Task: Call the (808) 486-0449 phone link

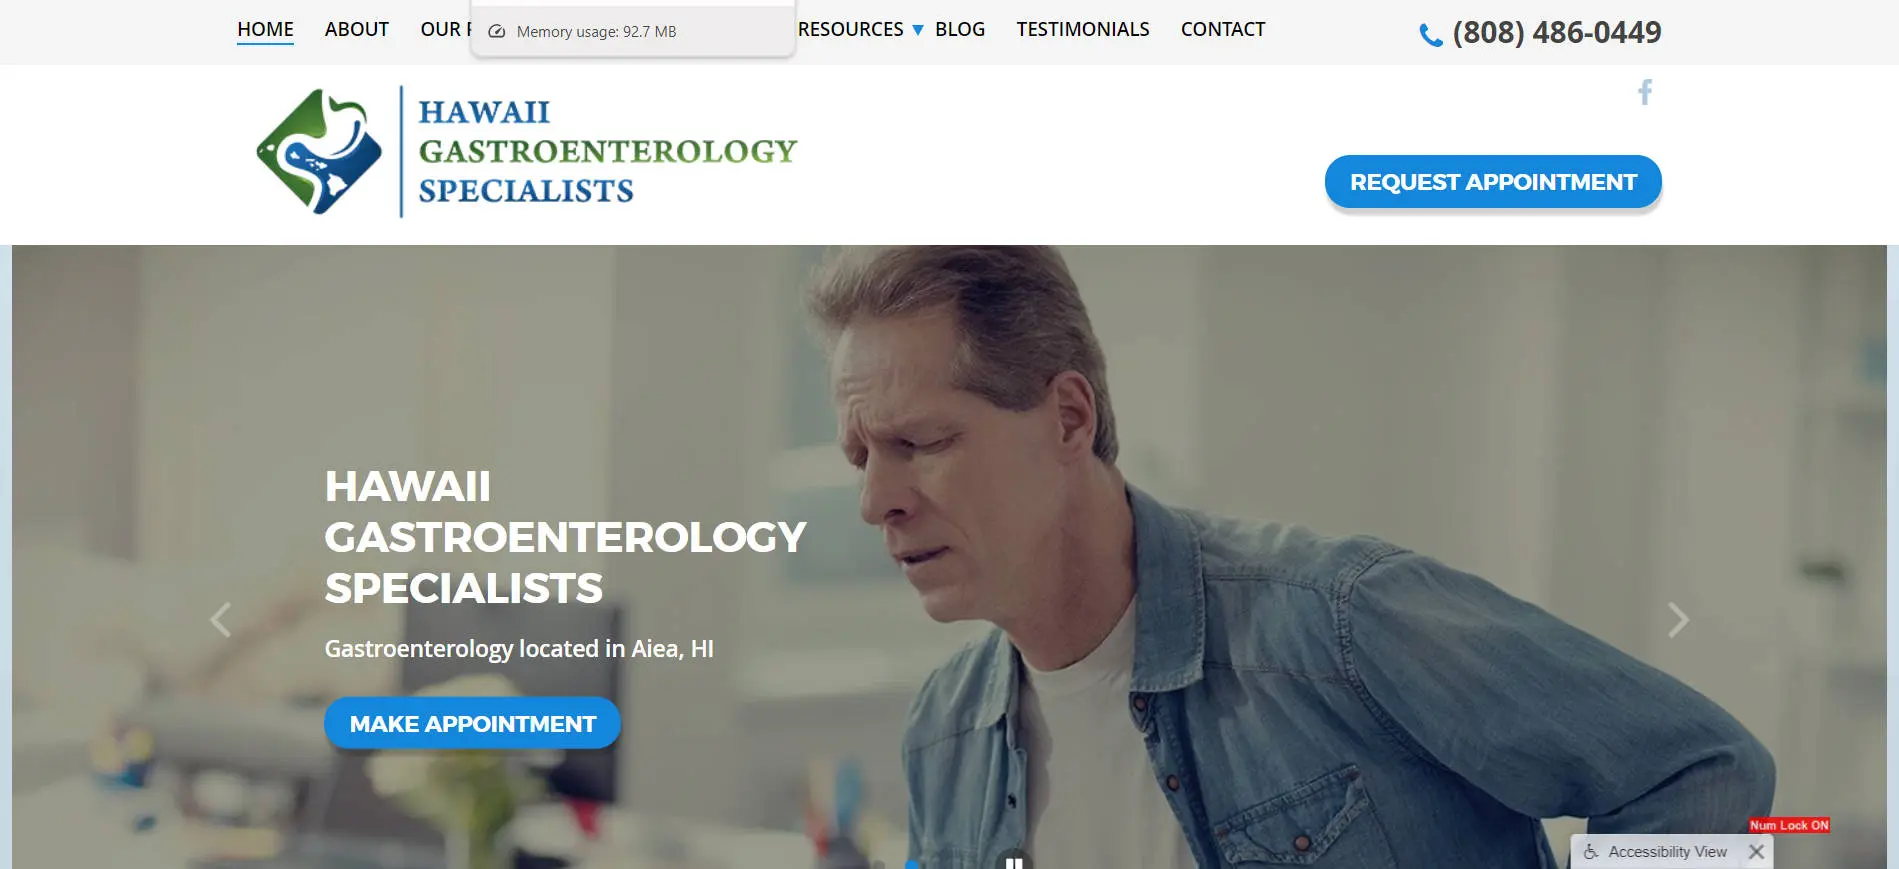Action: (x=1557, y=33)
